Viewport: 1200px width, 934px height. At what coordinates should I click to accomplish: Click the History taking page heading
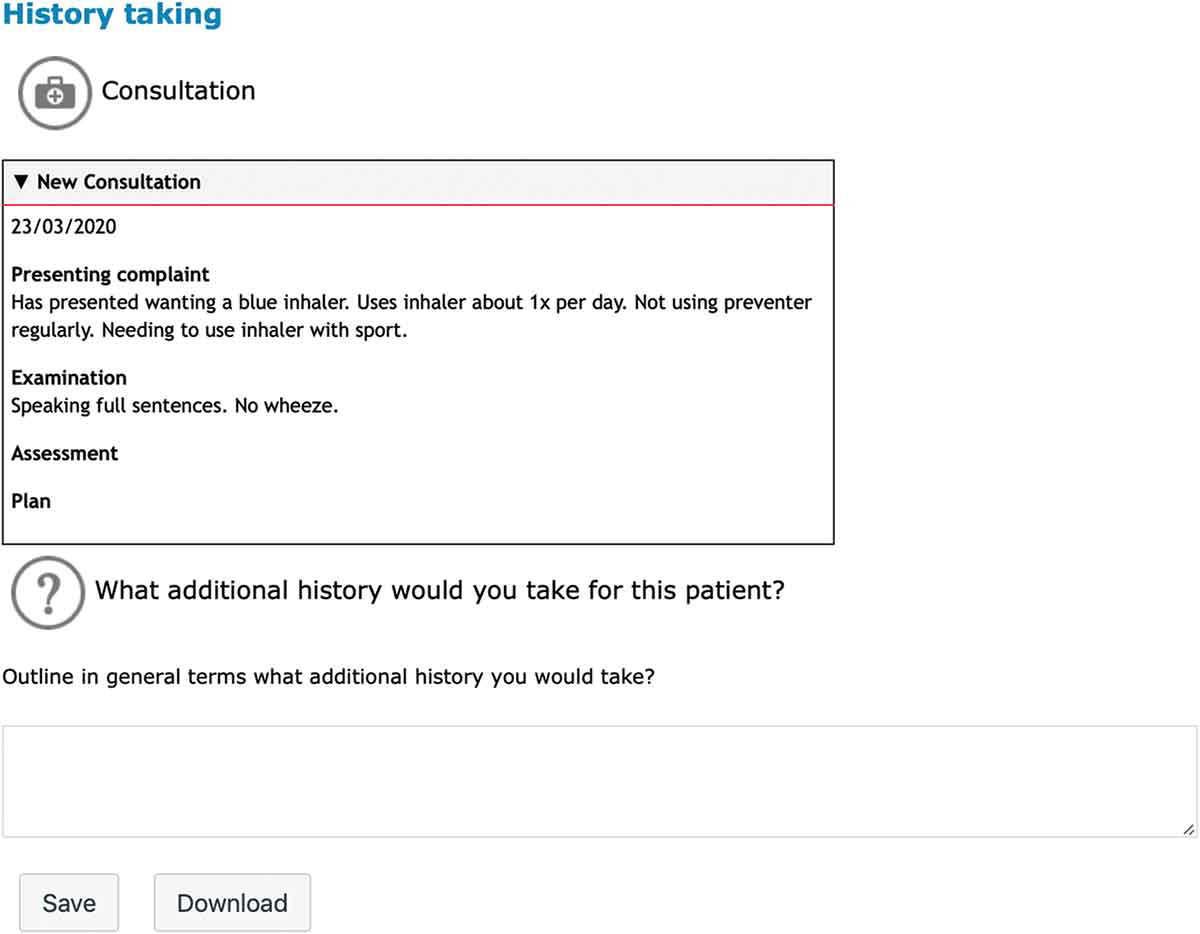tap(111, 14)
